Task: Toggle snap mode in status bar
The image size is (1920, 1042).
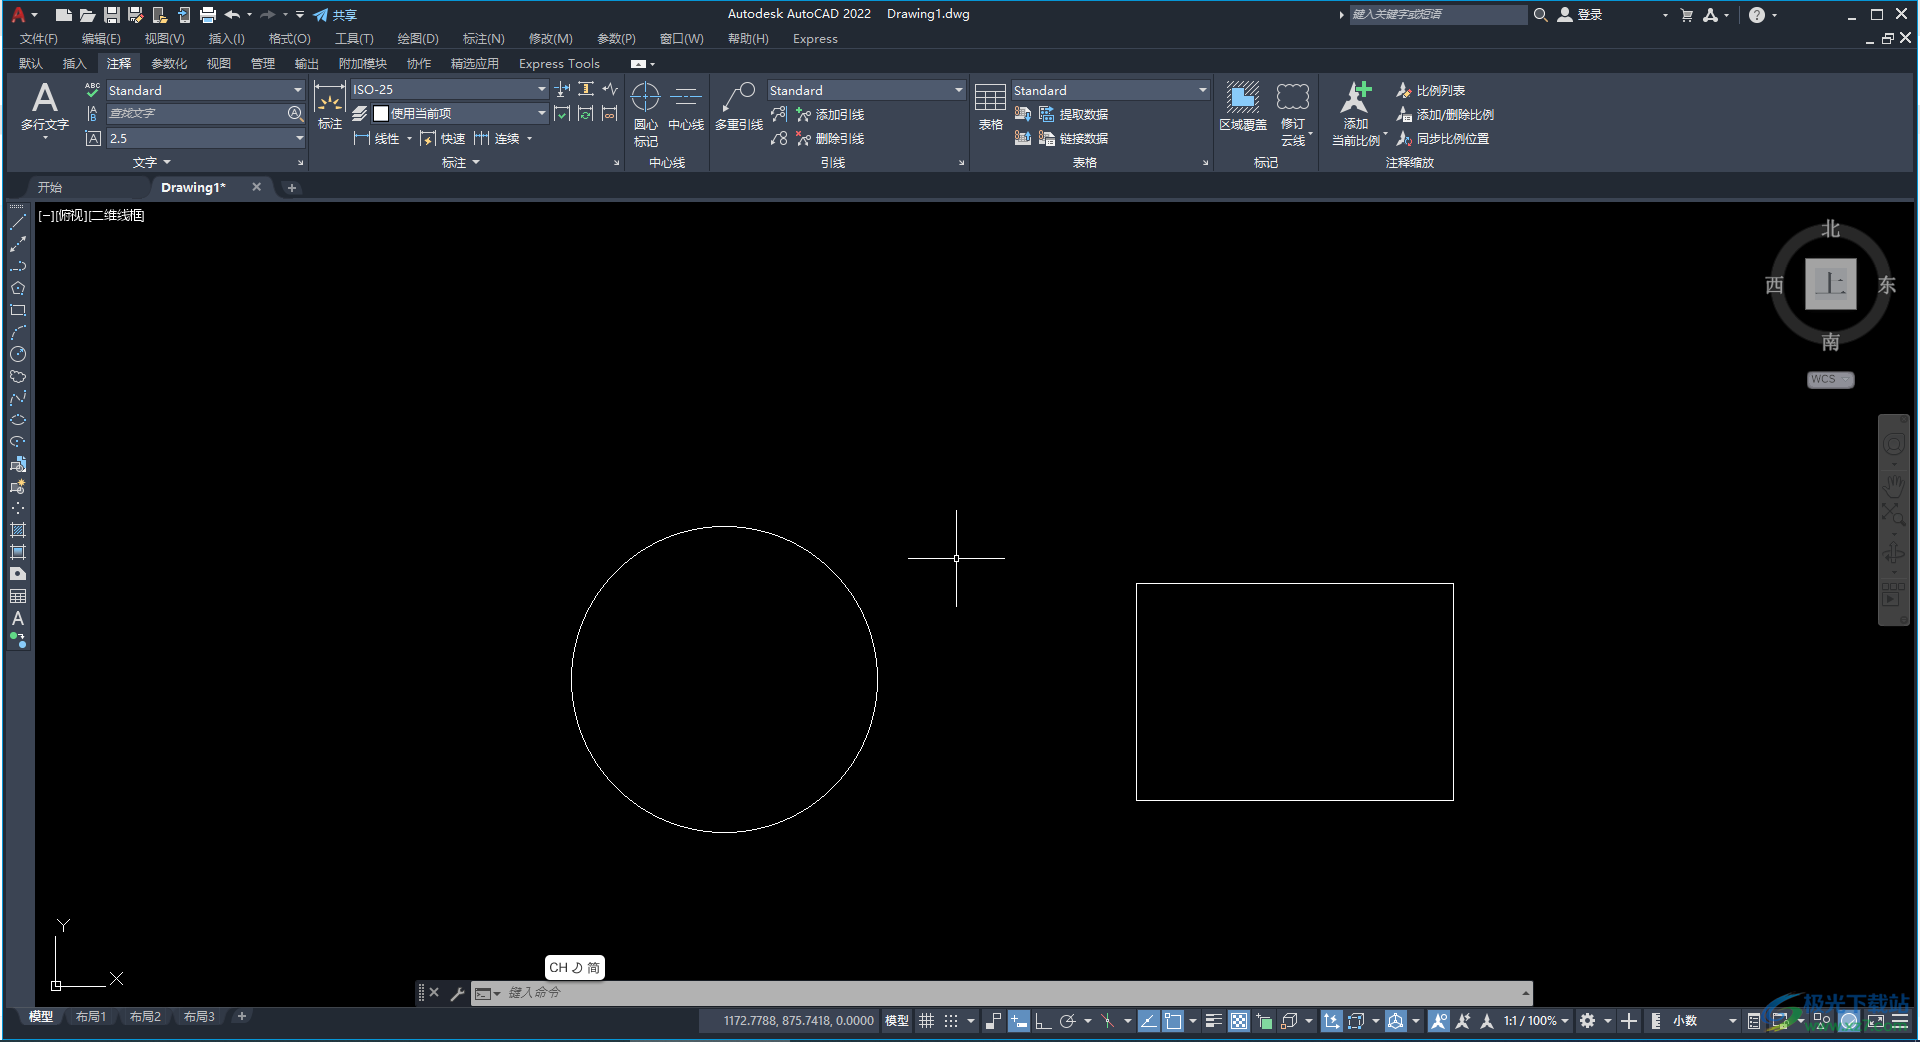Action: (x=951, y=1021)
